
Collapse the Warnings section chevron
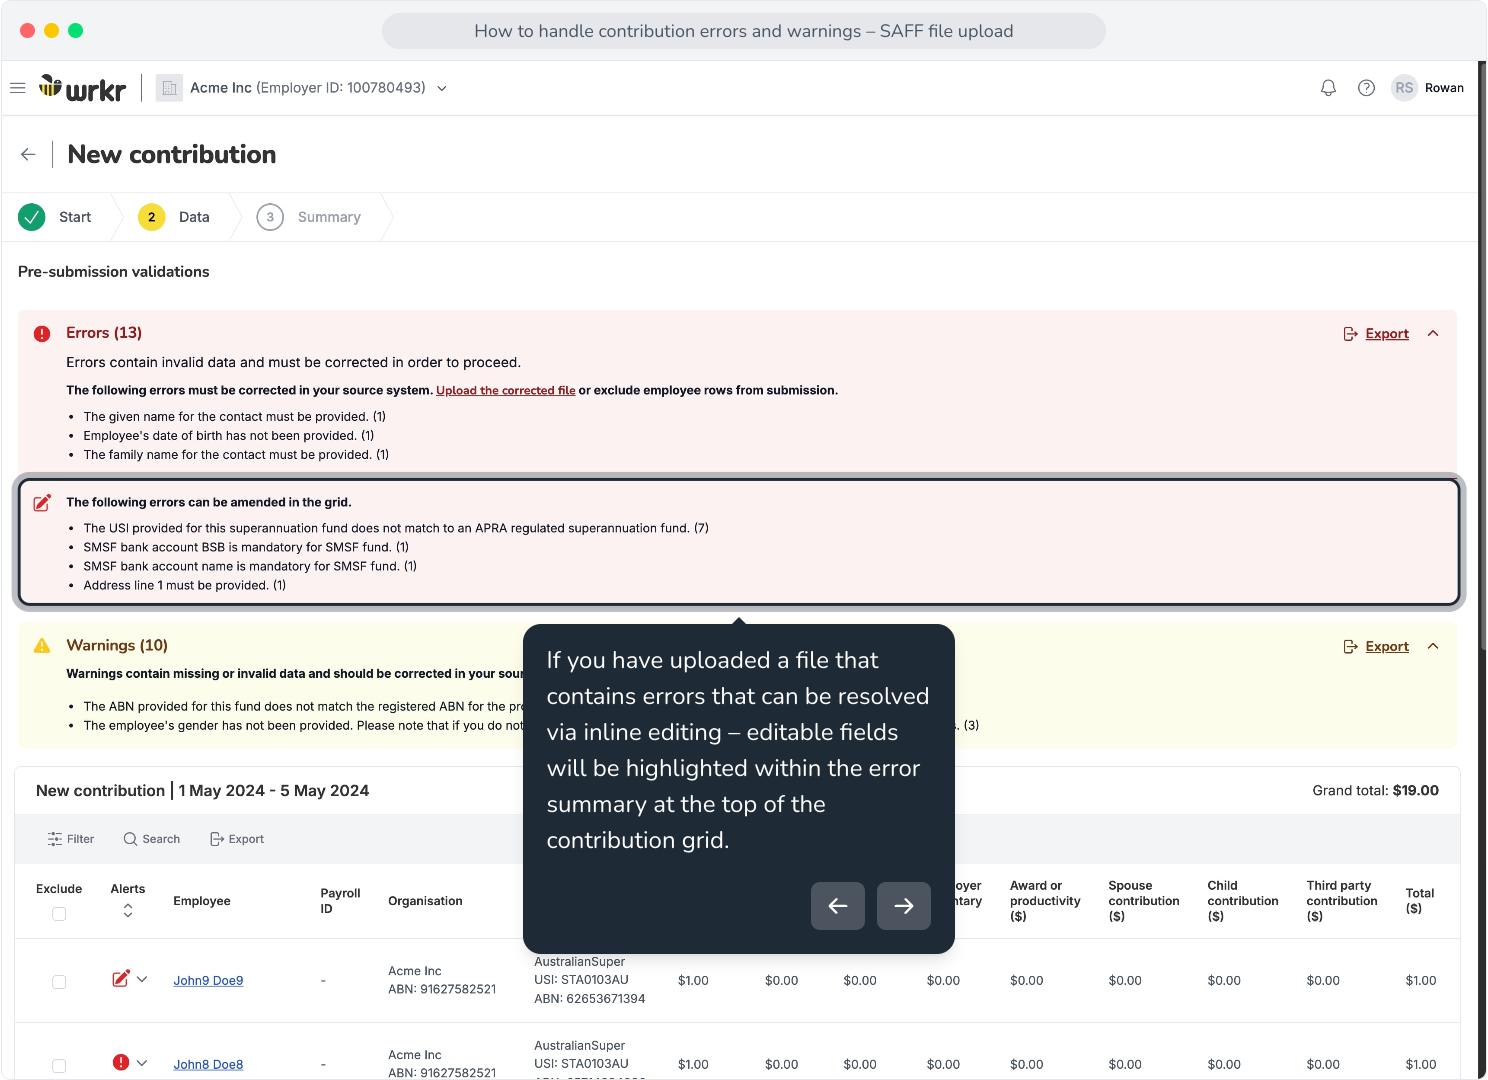[x=1433, y=647]
